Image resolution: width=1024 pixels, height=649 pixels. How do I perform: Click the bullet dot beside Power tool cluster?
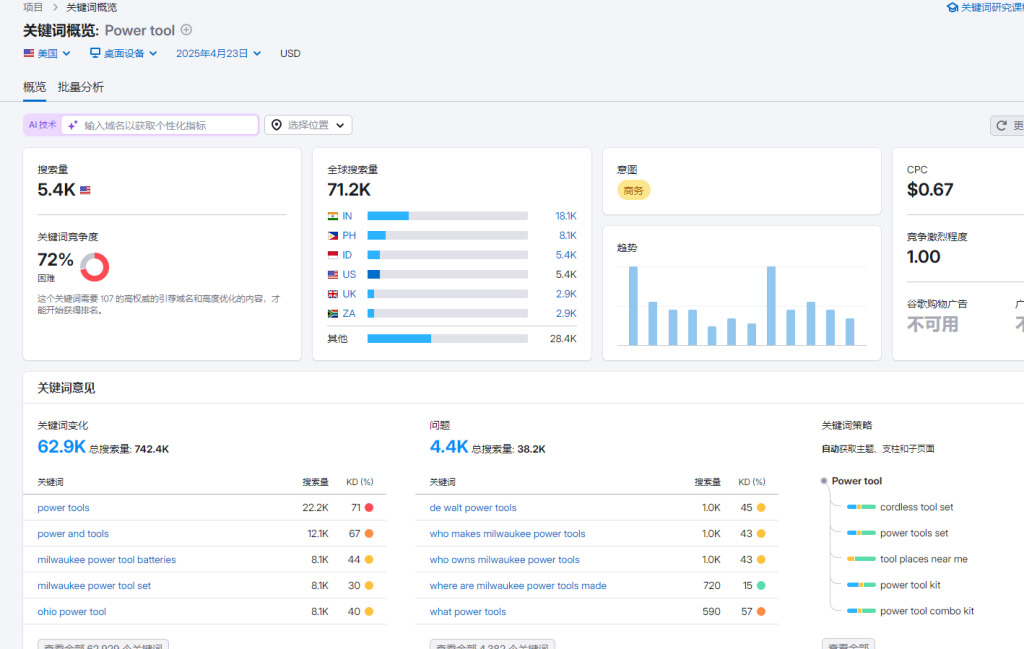(x=824, y=481)
